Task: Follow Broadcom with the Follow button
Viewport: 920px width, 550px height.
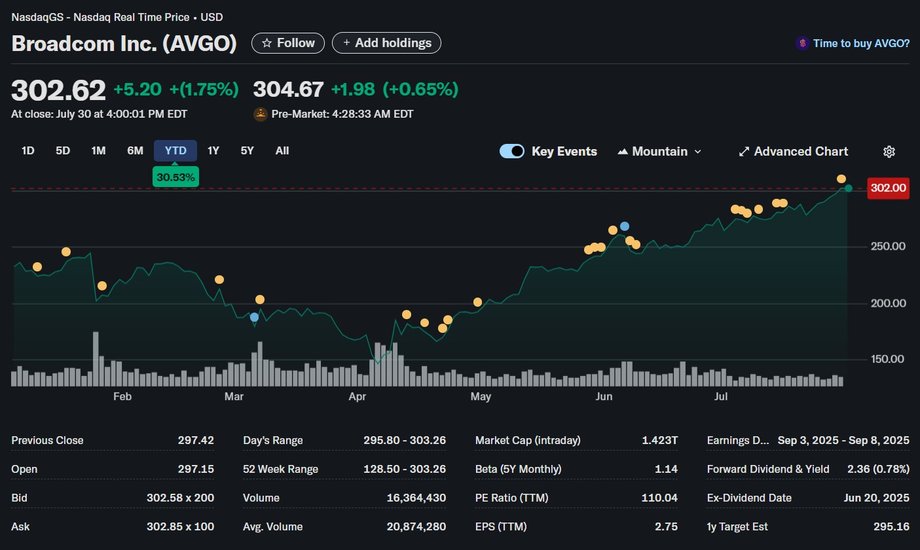Action: [x=288, y=43]
